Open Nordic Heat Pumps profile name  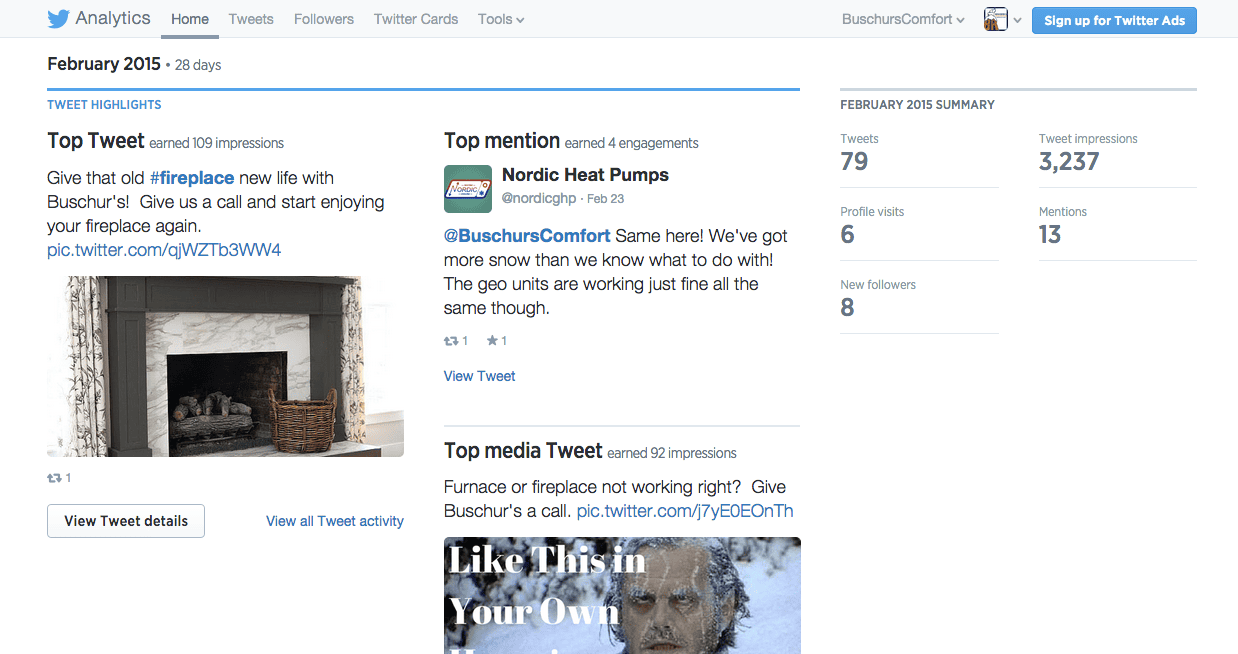(585, 175)
